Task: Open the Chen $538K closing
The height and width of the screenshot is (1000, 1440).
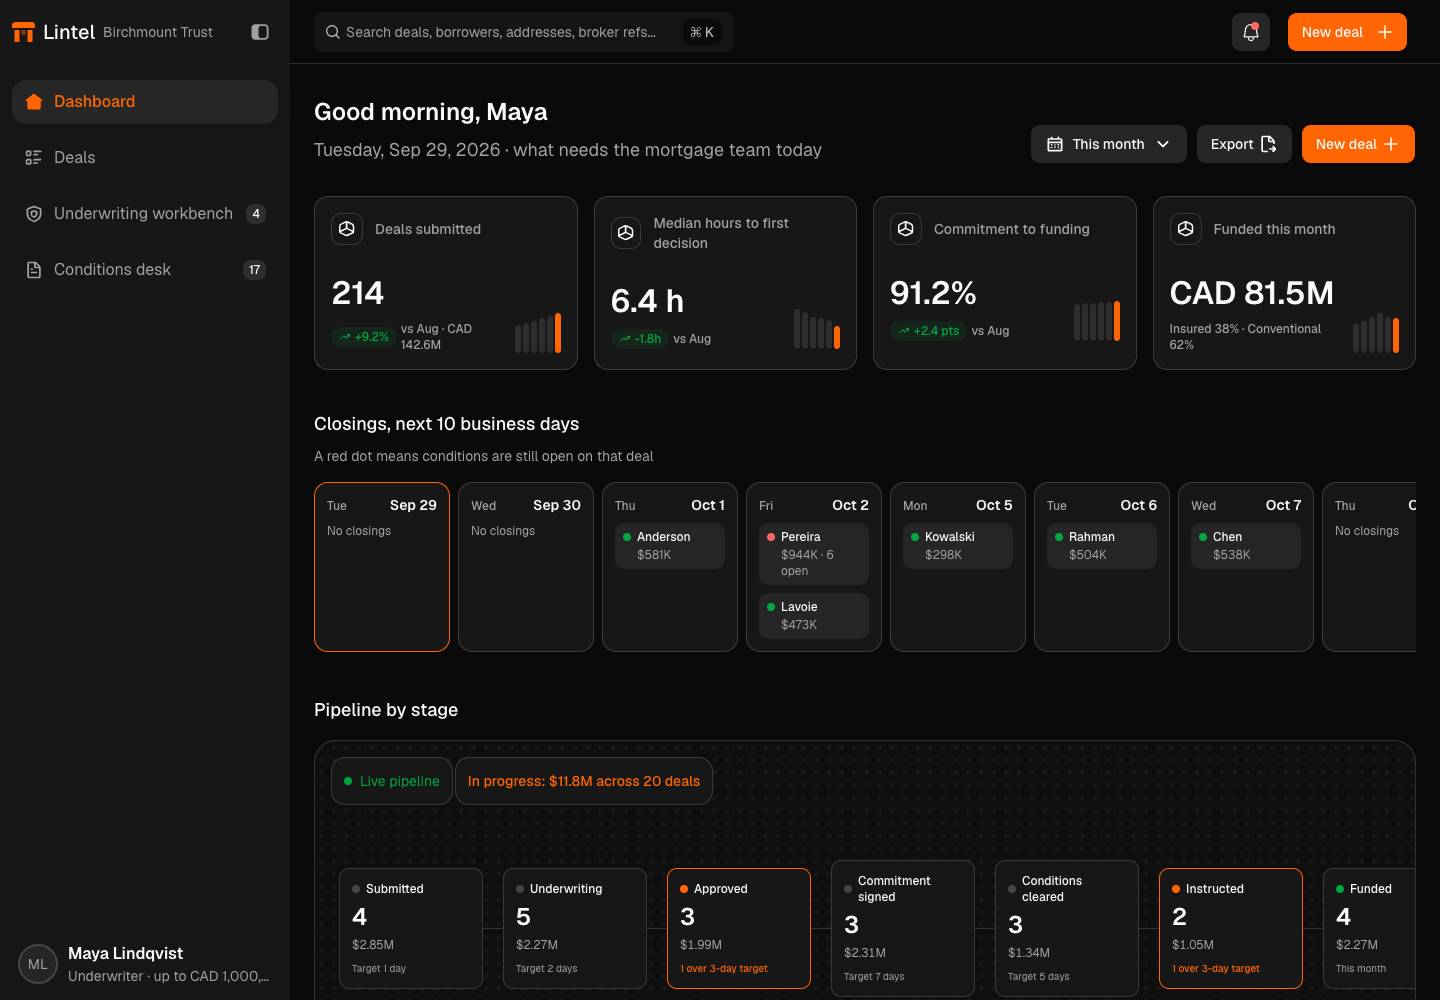Action: 1246,546
